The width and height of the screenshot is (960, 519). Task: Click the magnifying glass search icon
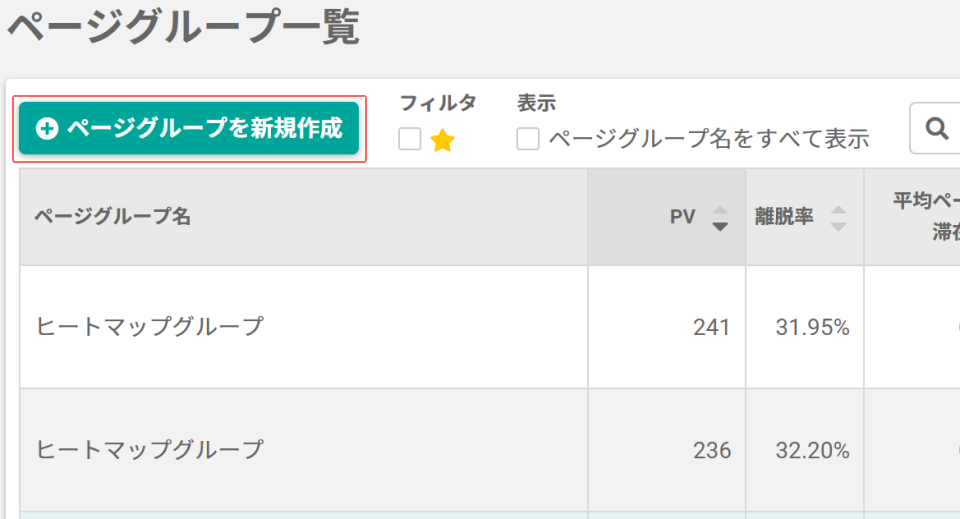(x=937, y=129)
